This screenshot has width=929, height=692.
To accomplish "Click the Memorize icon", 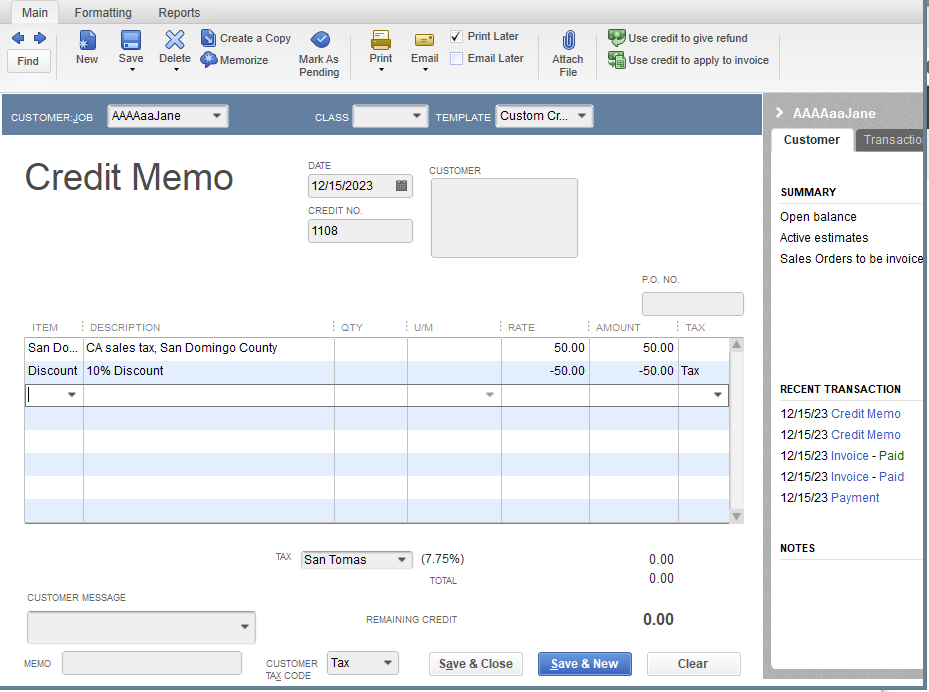I will pos(239,60).
